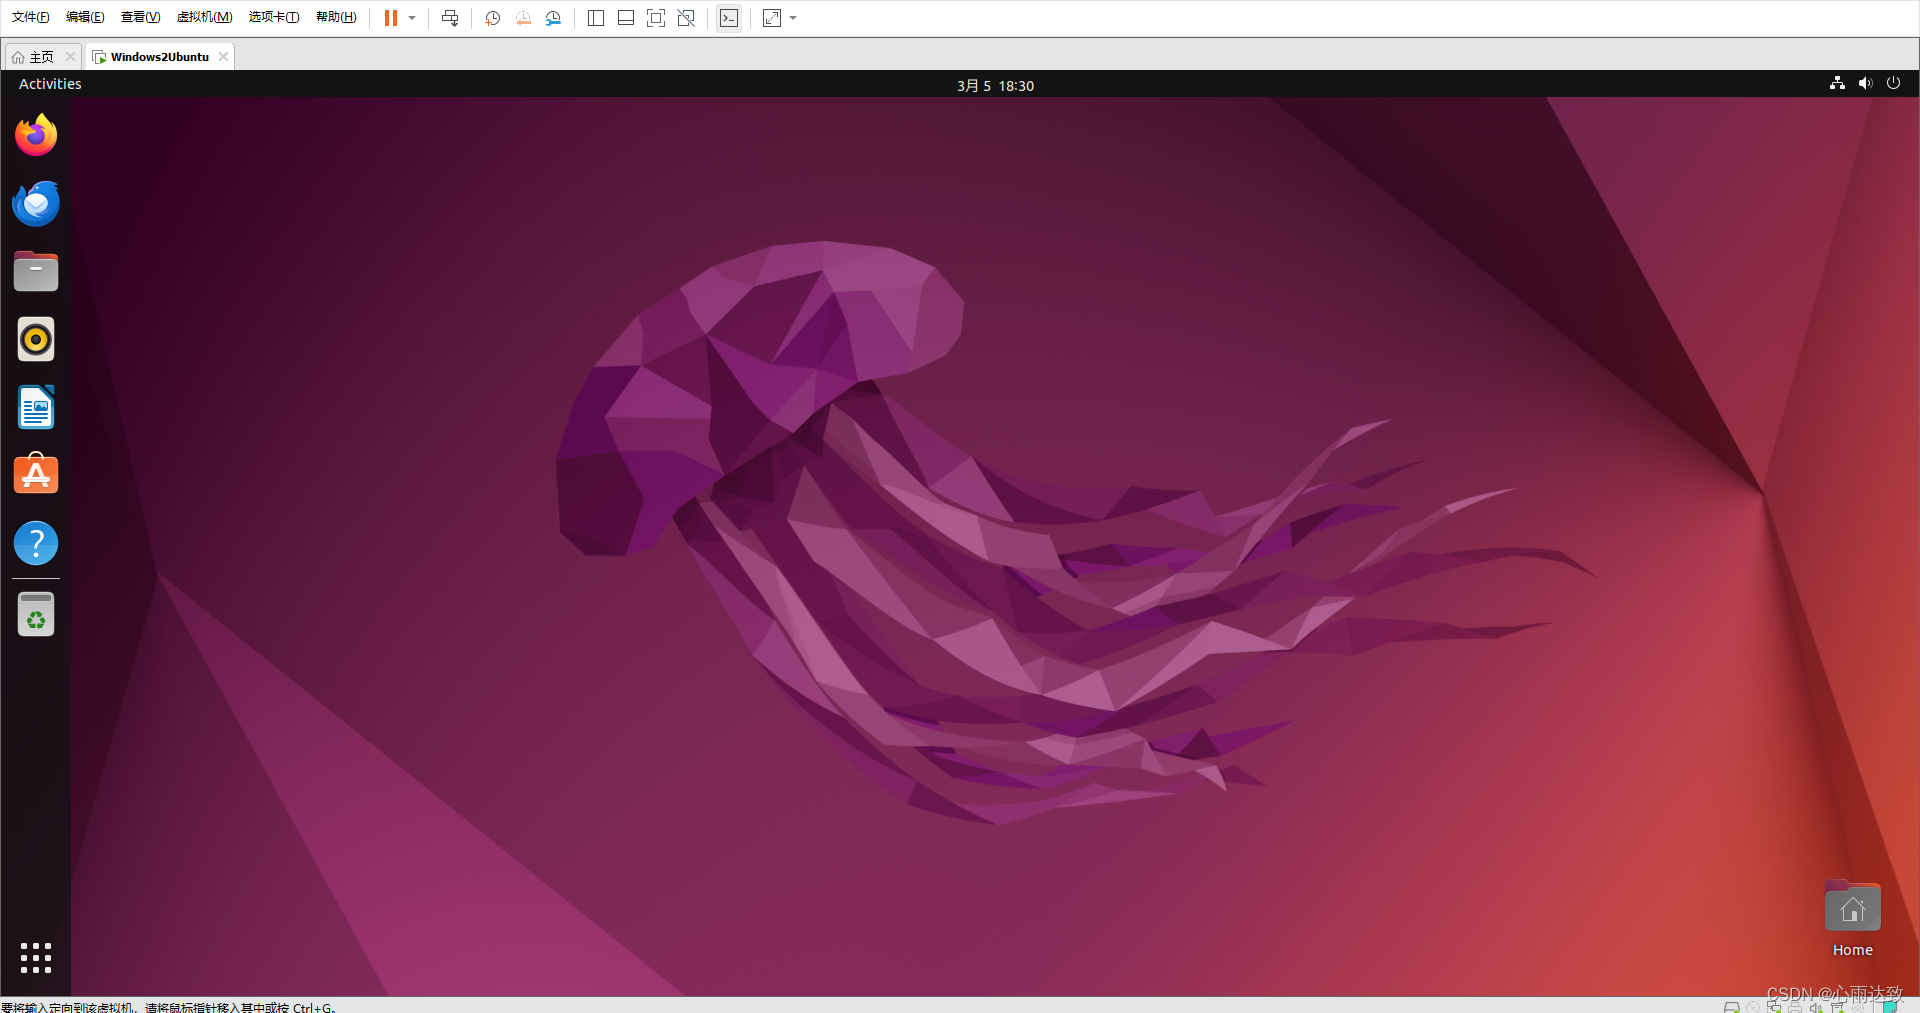Revert the virtual machine to its previous snapshot
This screenshot has height=1013, width=1920.
coord(523,18)
